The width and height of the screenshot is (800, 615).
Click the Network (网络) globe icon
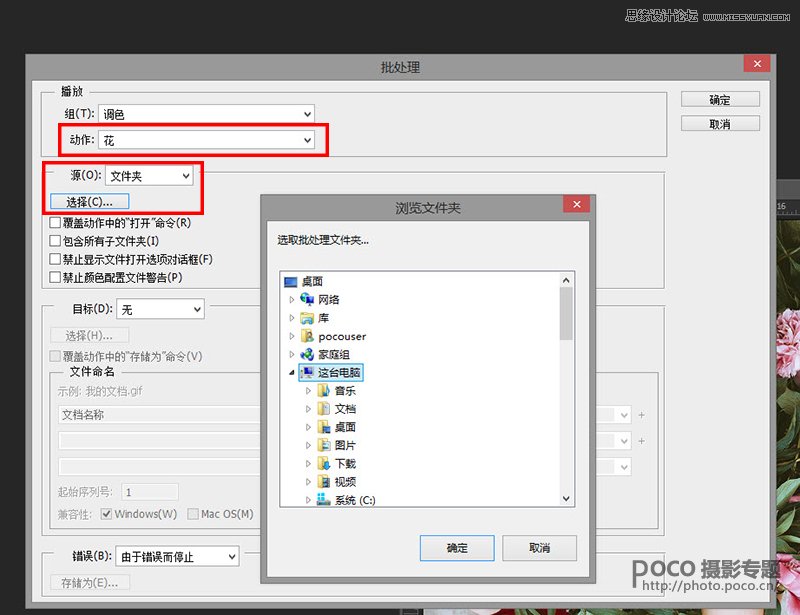(x=307, y=299)
